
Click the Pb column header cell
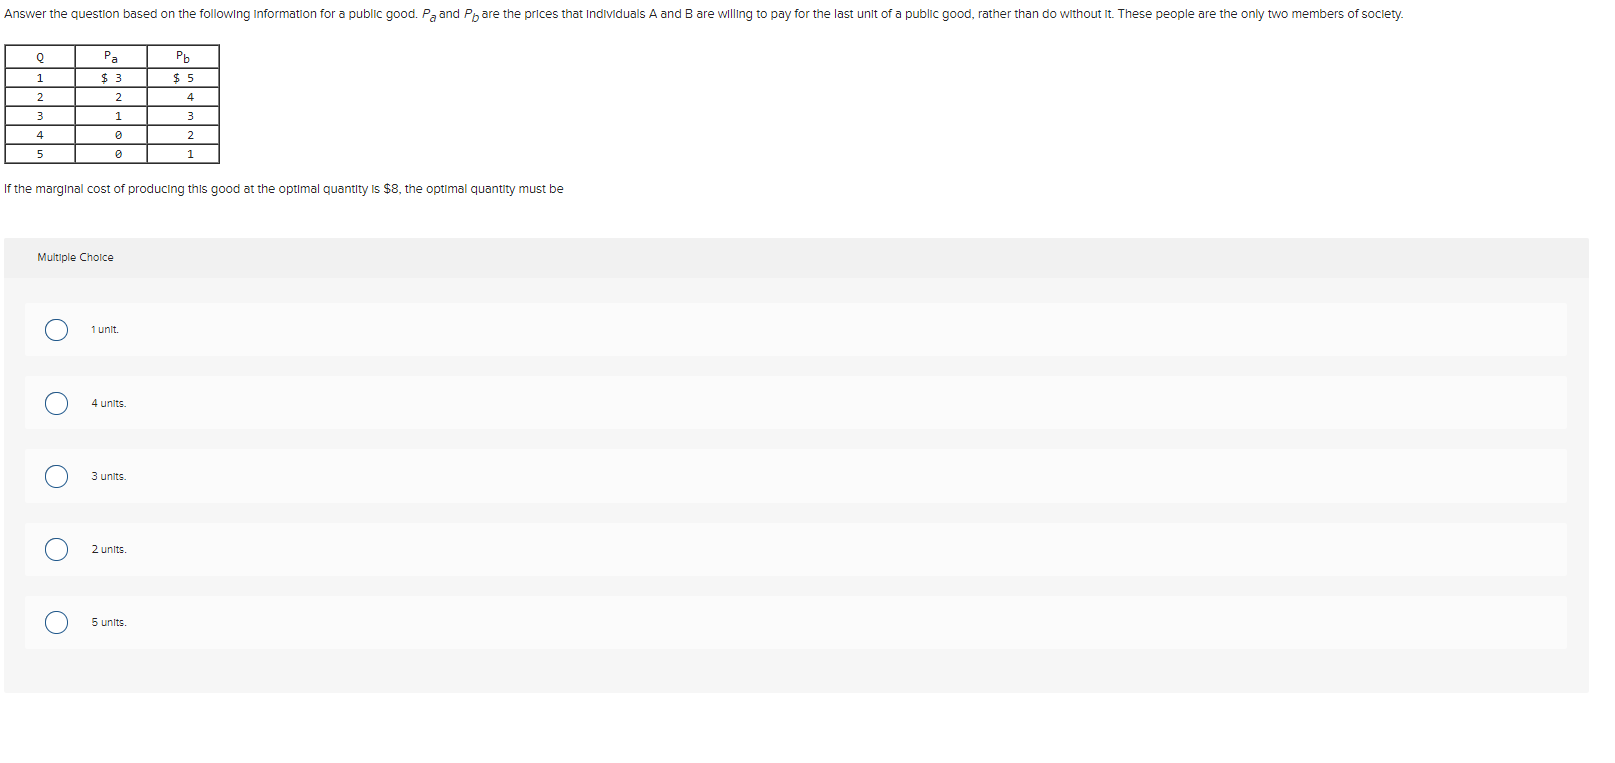tap(182, 58)
